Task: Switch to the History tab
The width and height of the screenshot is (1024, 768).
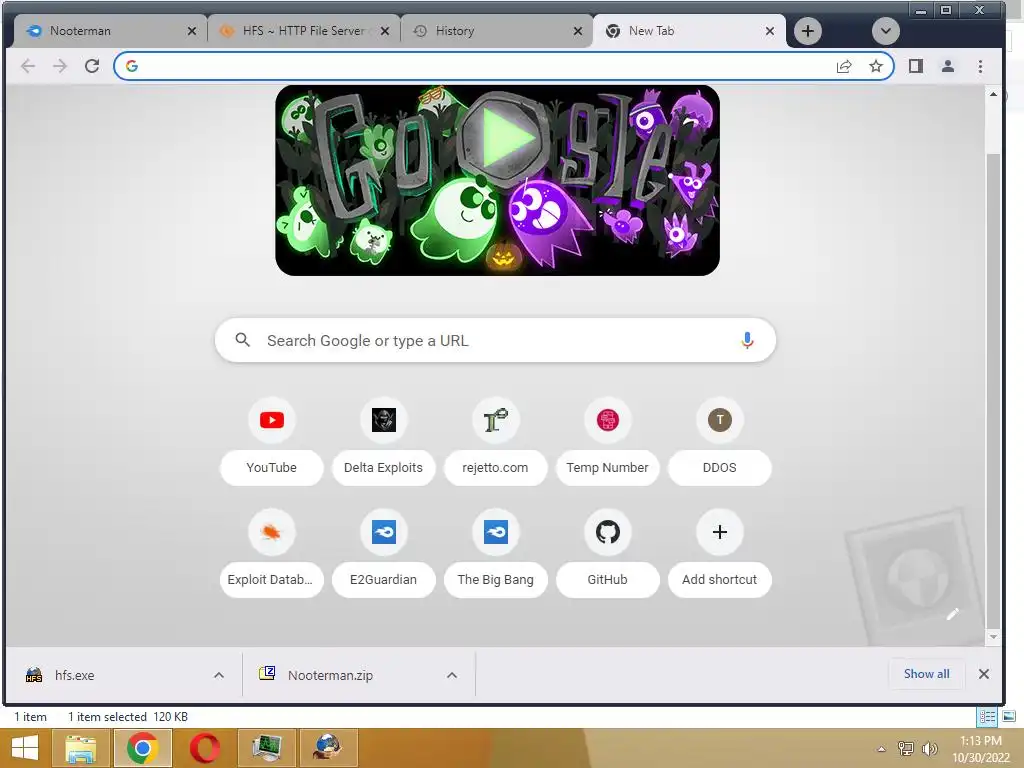Action: click(496, 31)
